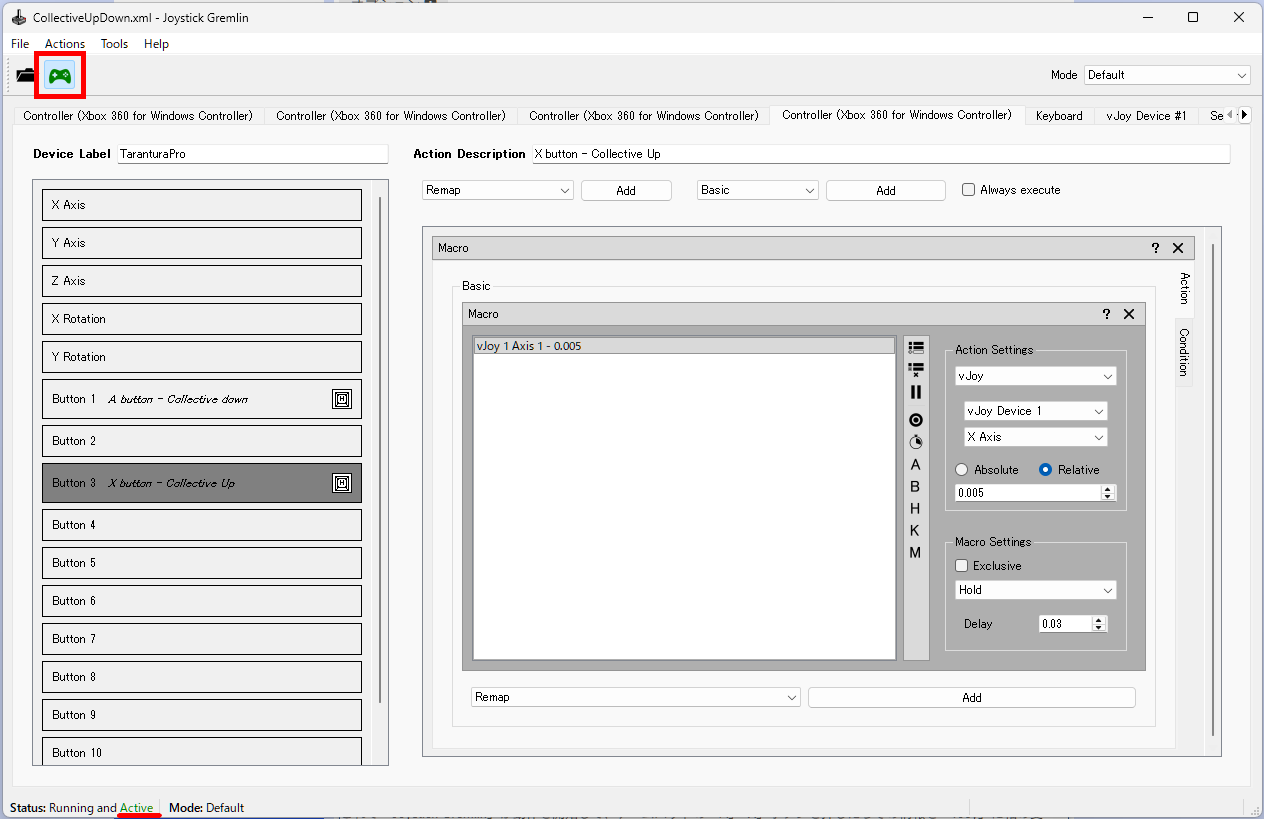Select Button 4 in the input list
1264x819 pixels.
201,525
